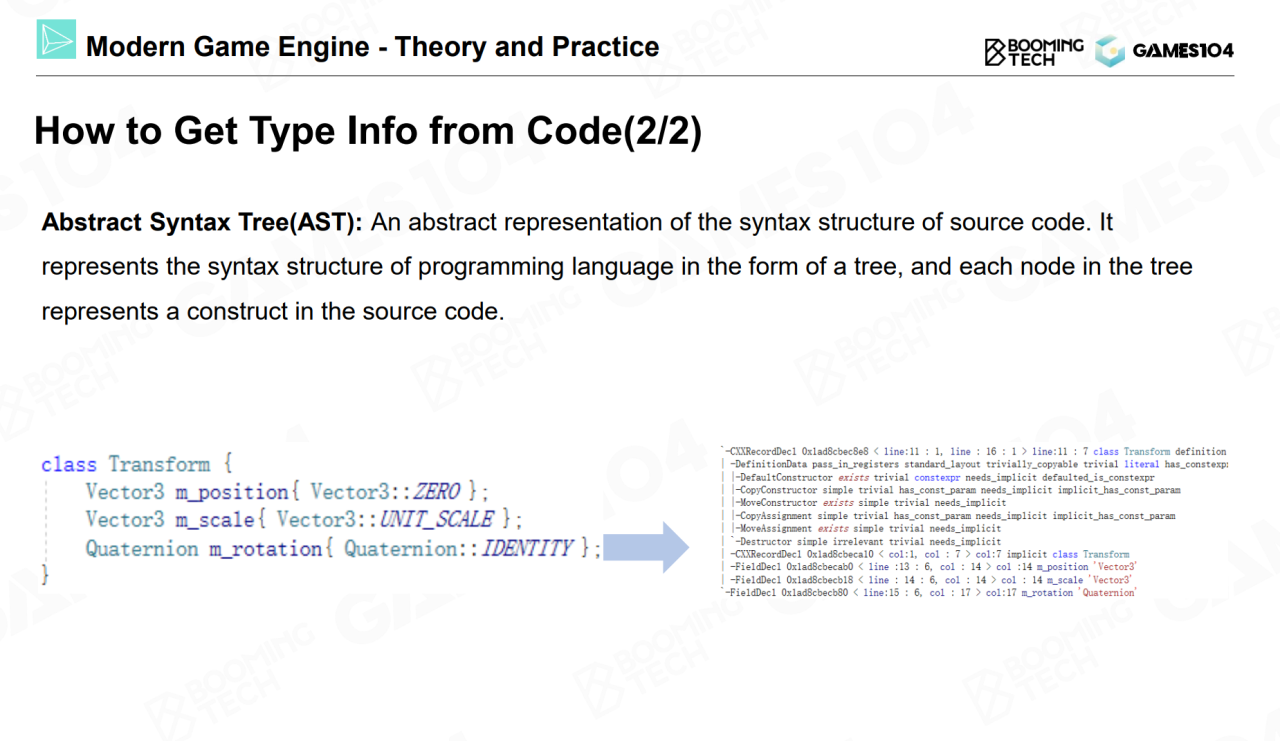The image size is (1280, 741).
Task: Click the GAMES104 cube icon
Action: coord(1109,52)
